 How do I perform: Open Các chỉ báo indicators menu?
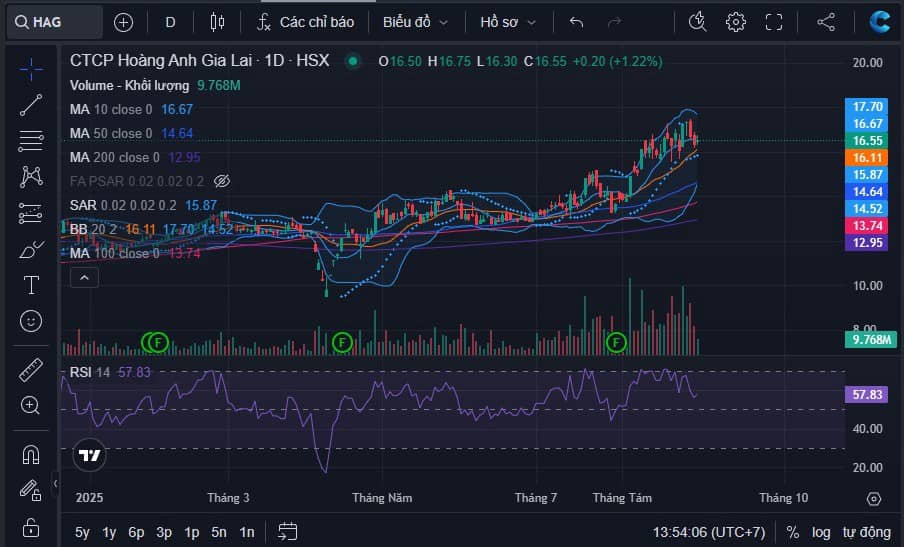click(305, 22)
